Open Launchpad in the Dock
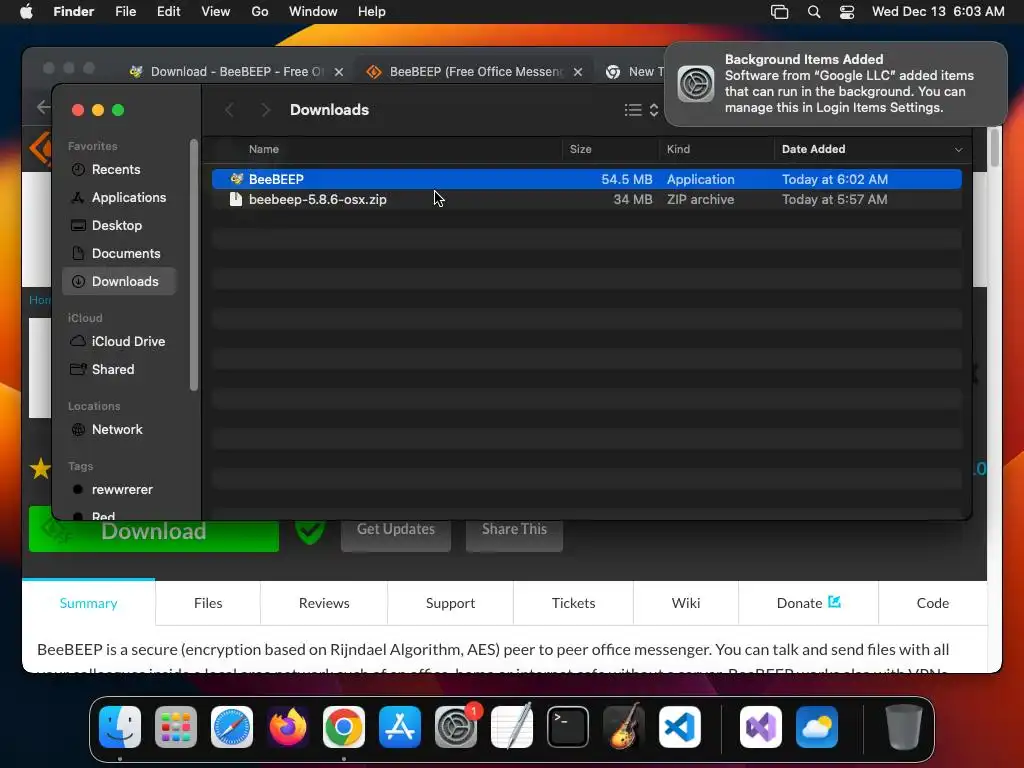This screenshot has width=1024, height=768. click(176, 727)
